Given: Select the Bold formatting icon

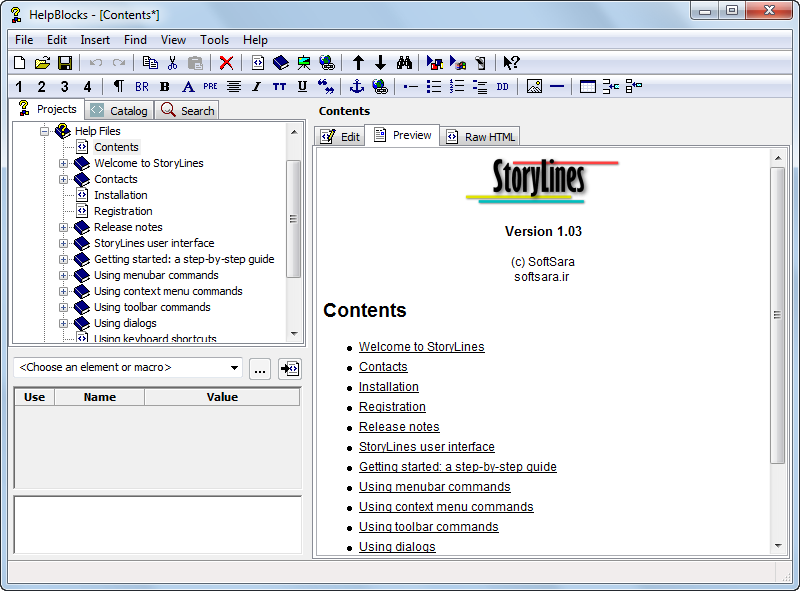Looking at the screenshot, I should point(162,86).
